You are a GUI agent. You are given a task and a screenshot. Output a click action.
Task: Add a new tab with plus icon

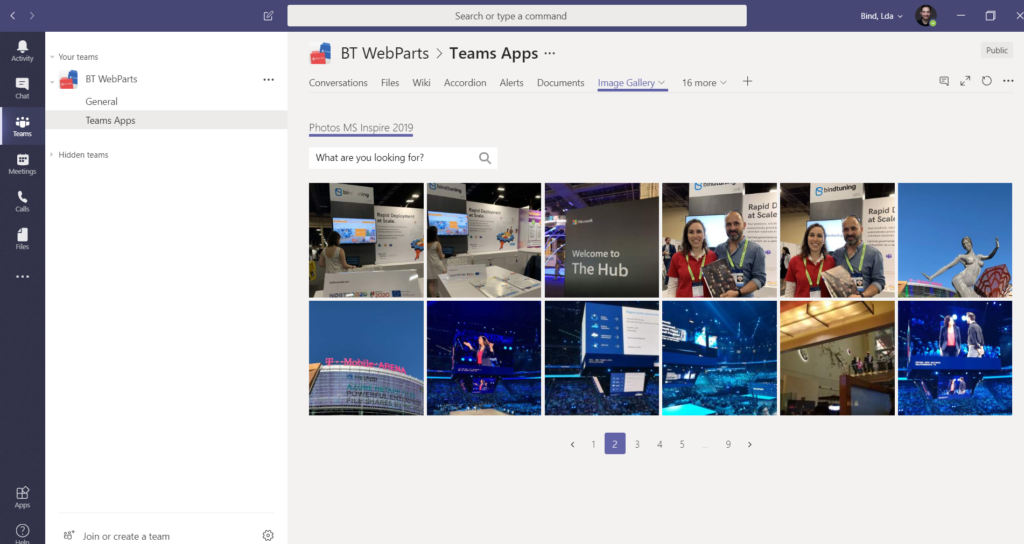[748, 82]
